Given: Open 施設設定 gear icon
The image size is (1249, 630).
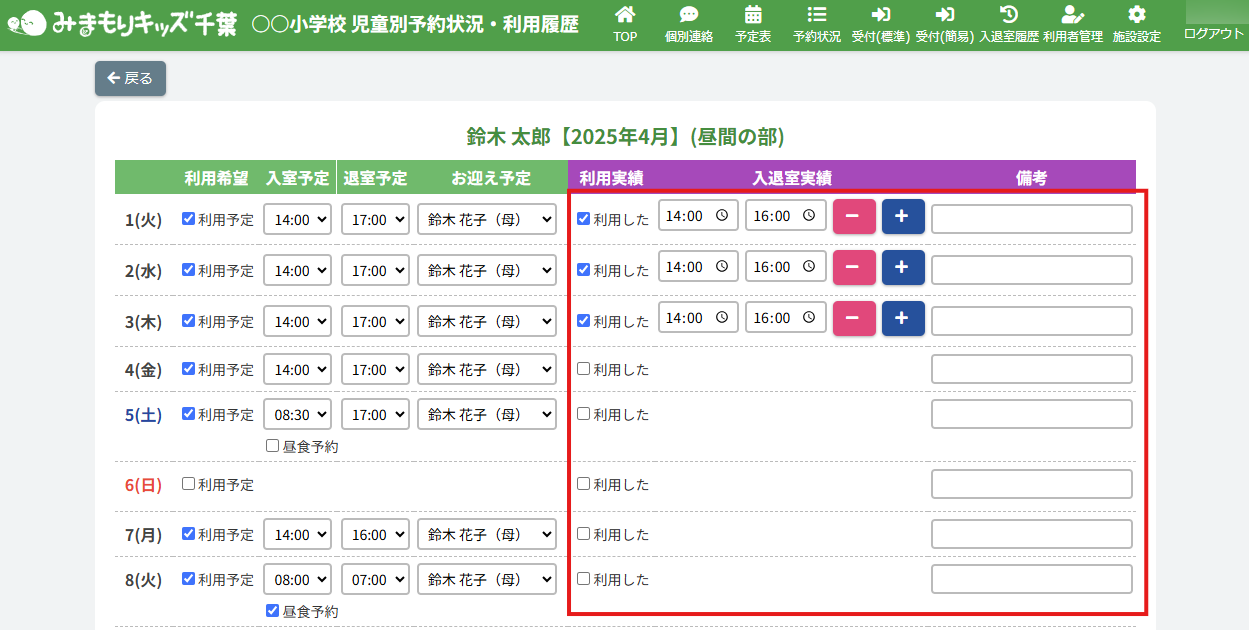Looking at the screenshot, I should [1137, 15].
